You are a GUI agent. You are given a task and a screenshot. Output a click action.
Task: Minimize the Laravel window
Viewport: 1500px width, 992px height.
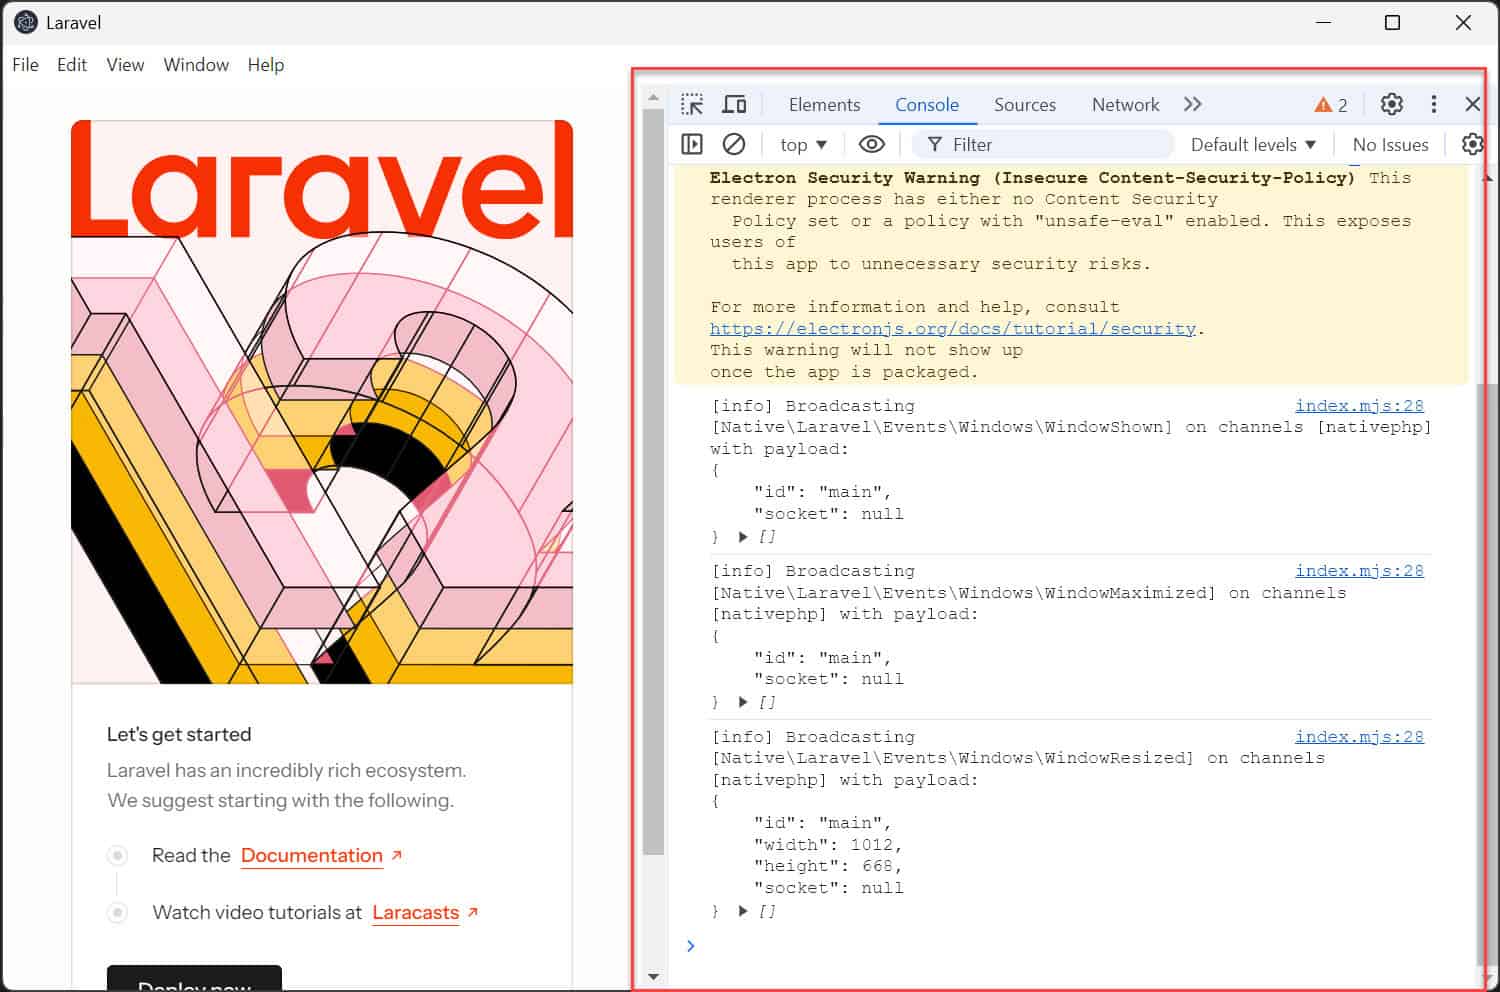point(1323,22)
